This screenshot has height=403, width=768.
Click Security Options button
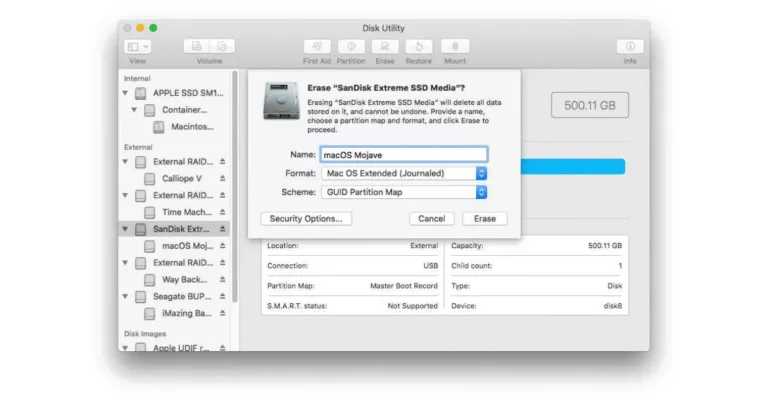coord(305,218)
